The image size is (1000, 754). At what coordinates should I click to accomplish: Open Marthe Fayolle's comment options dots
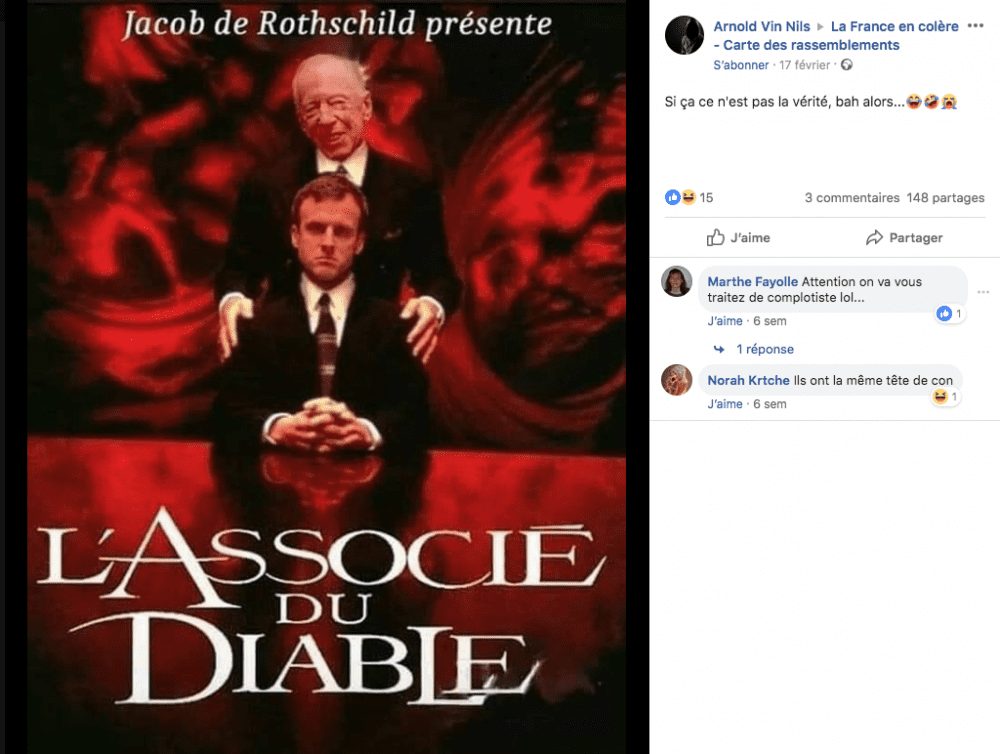tap(983, 292)
